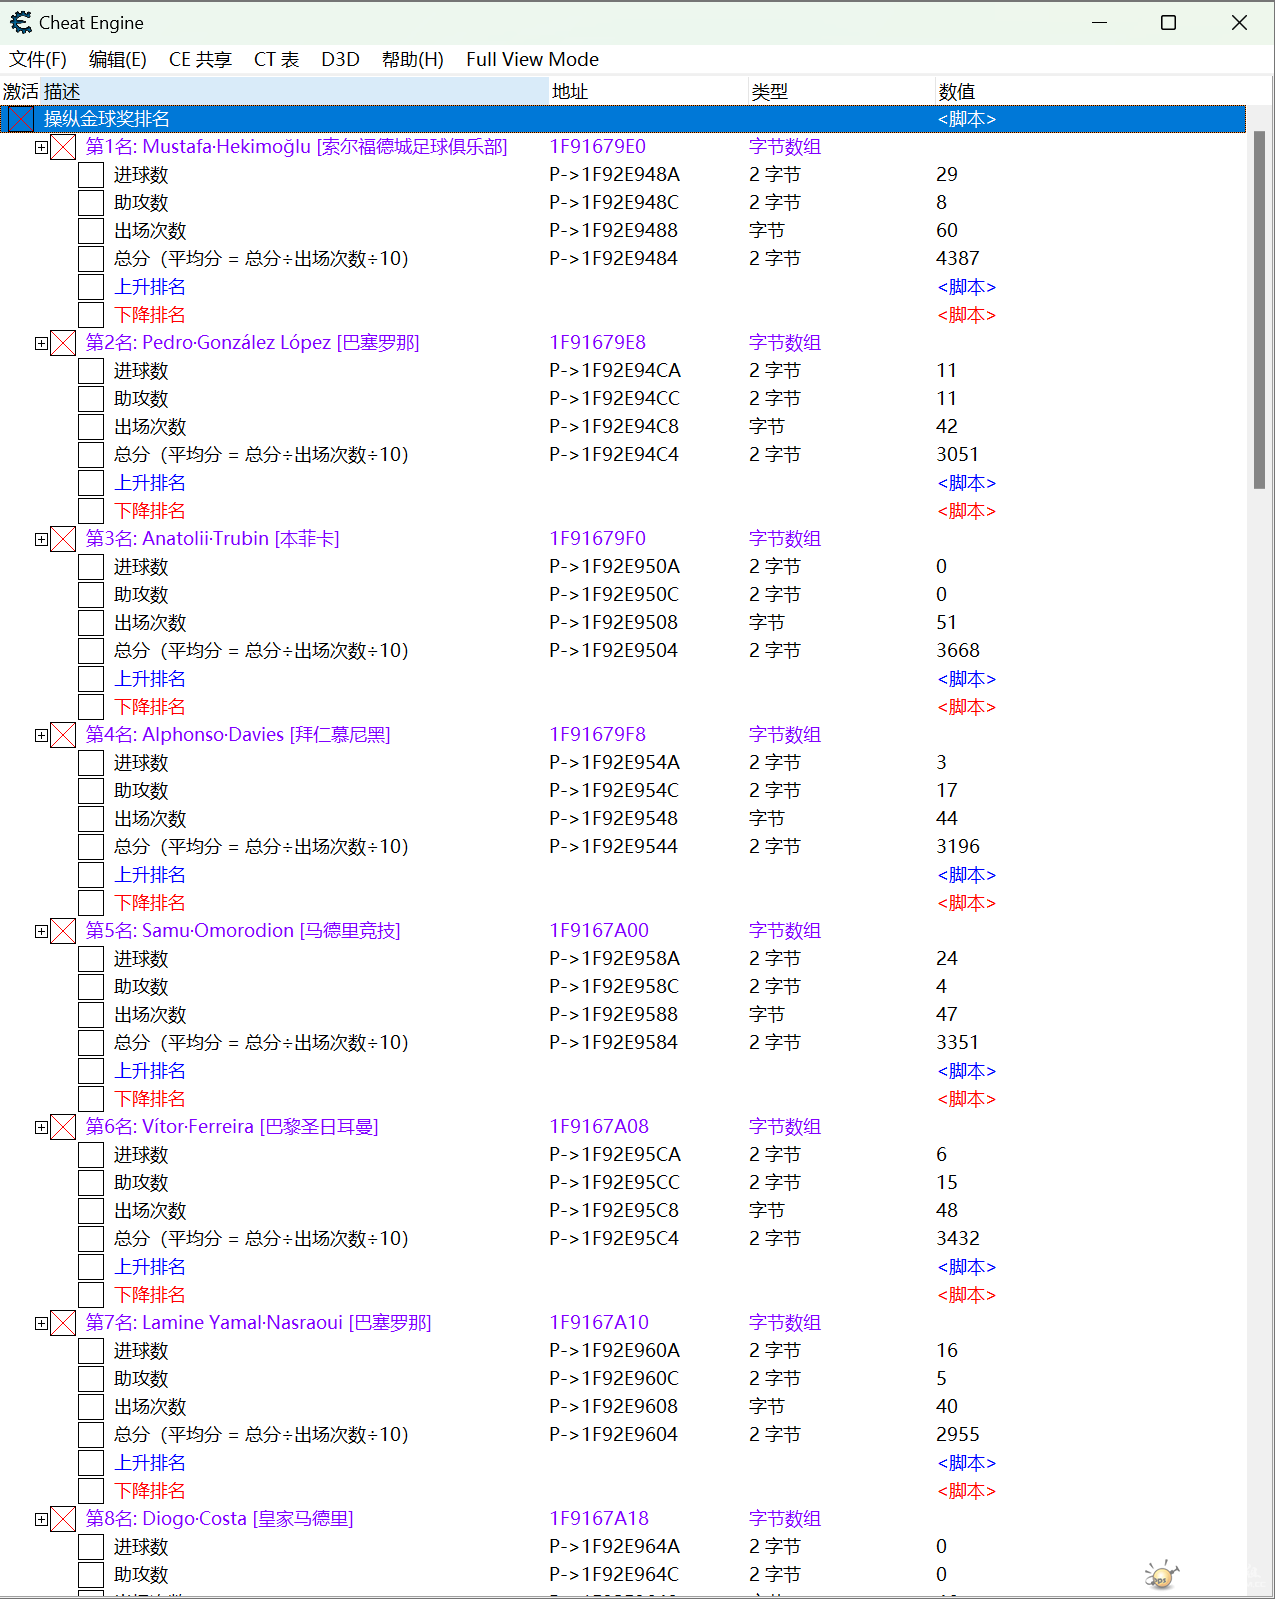This screenshot has height=1599, width=1275.
Task: Select goals value 29 for Mustafa Hekimoğlu
Action: 947,175
